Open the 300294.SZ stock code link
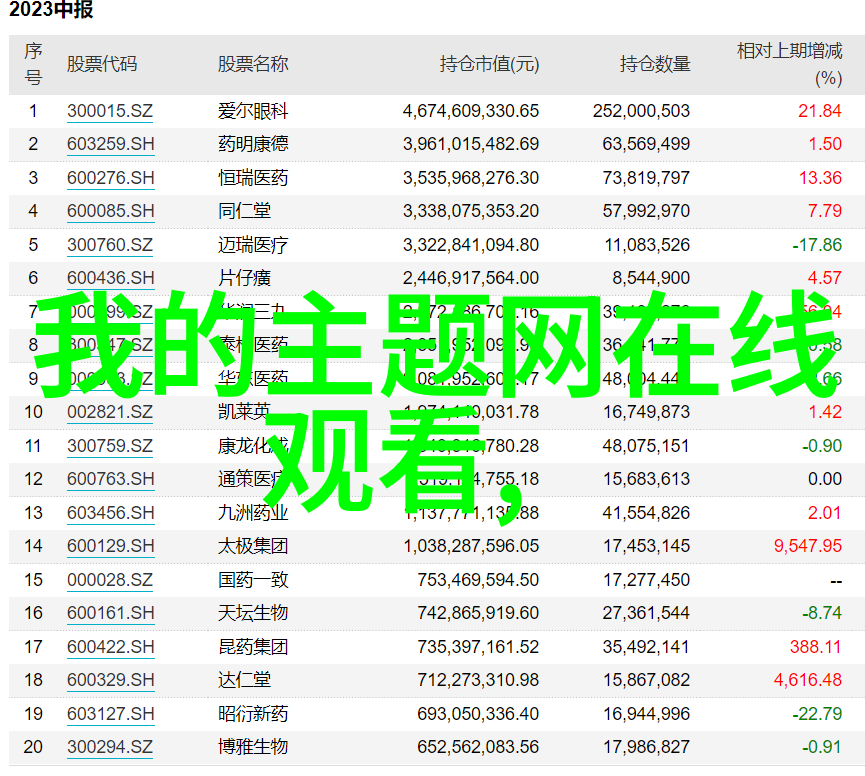The image size is (865, 776). point(110,747)
